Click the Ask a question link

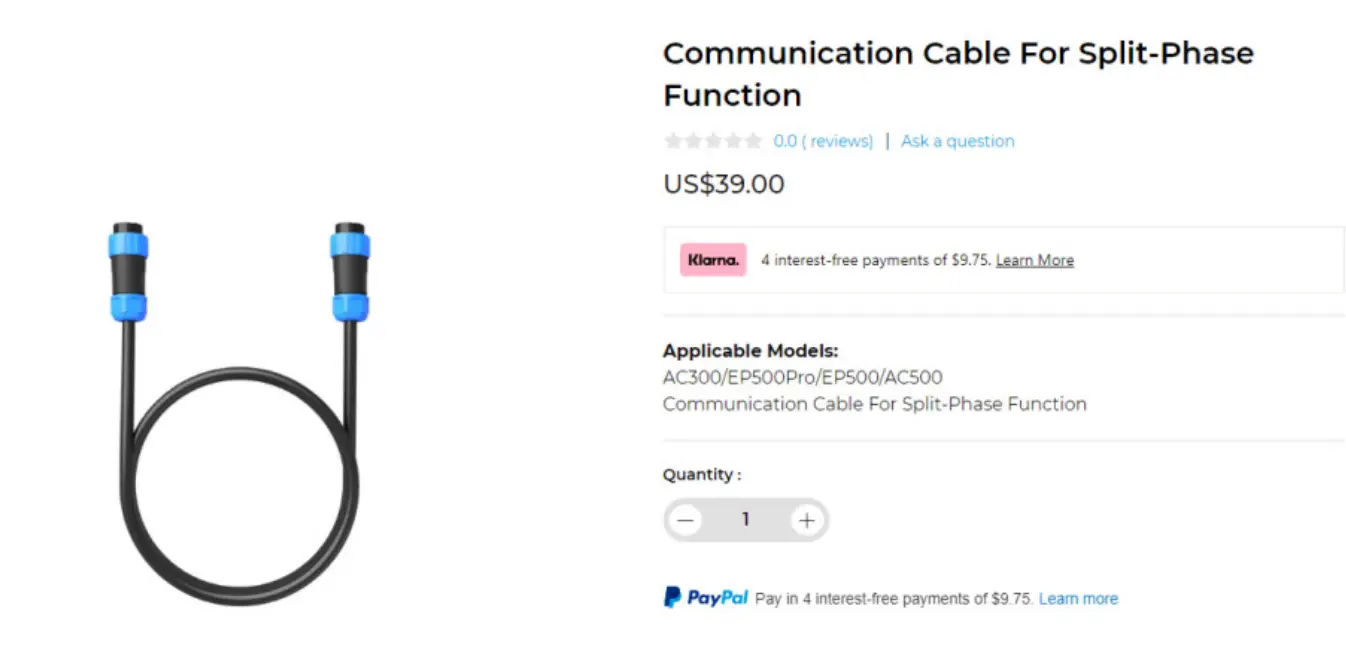click(957, 141)
